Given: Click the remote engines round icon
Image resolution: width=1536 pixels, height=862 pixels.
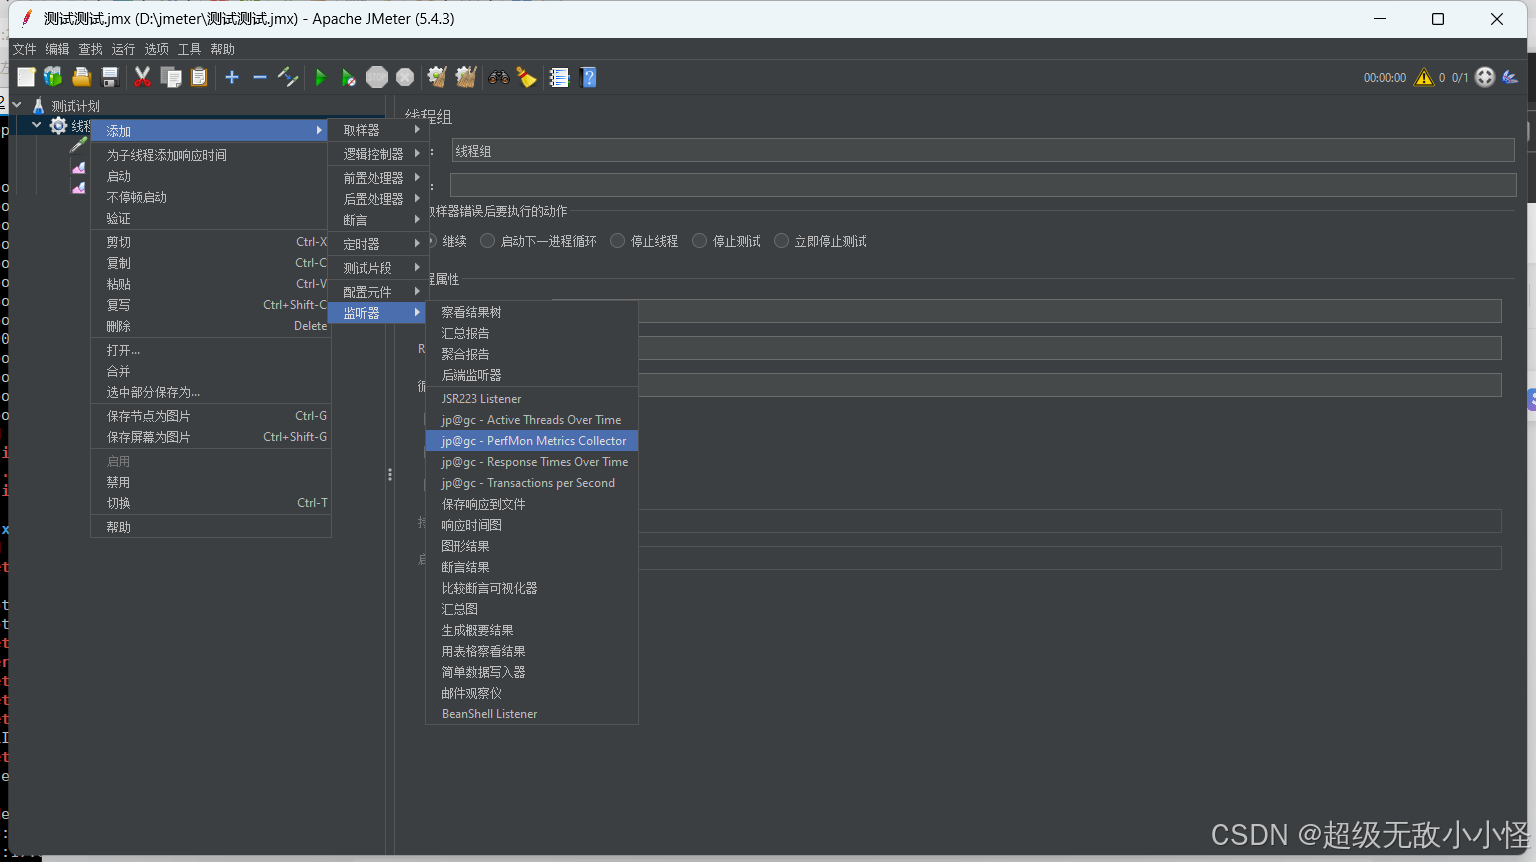Looking at the screenshot, I should coord(1485,77).
